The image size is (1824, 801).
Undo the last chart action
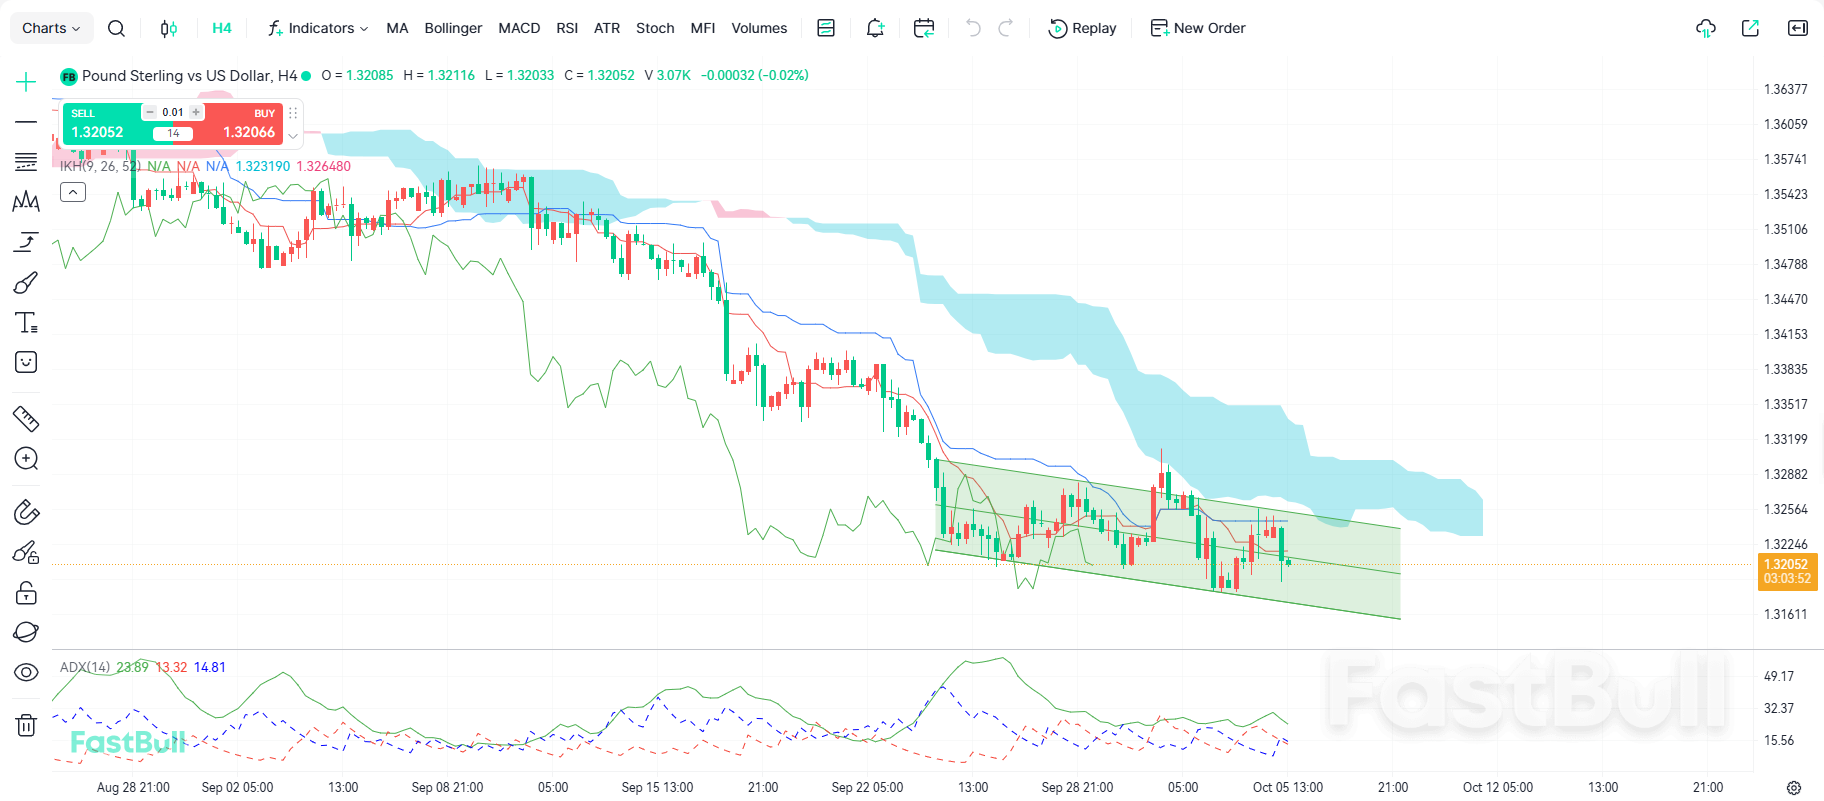(x=973, y=28)
